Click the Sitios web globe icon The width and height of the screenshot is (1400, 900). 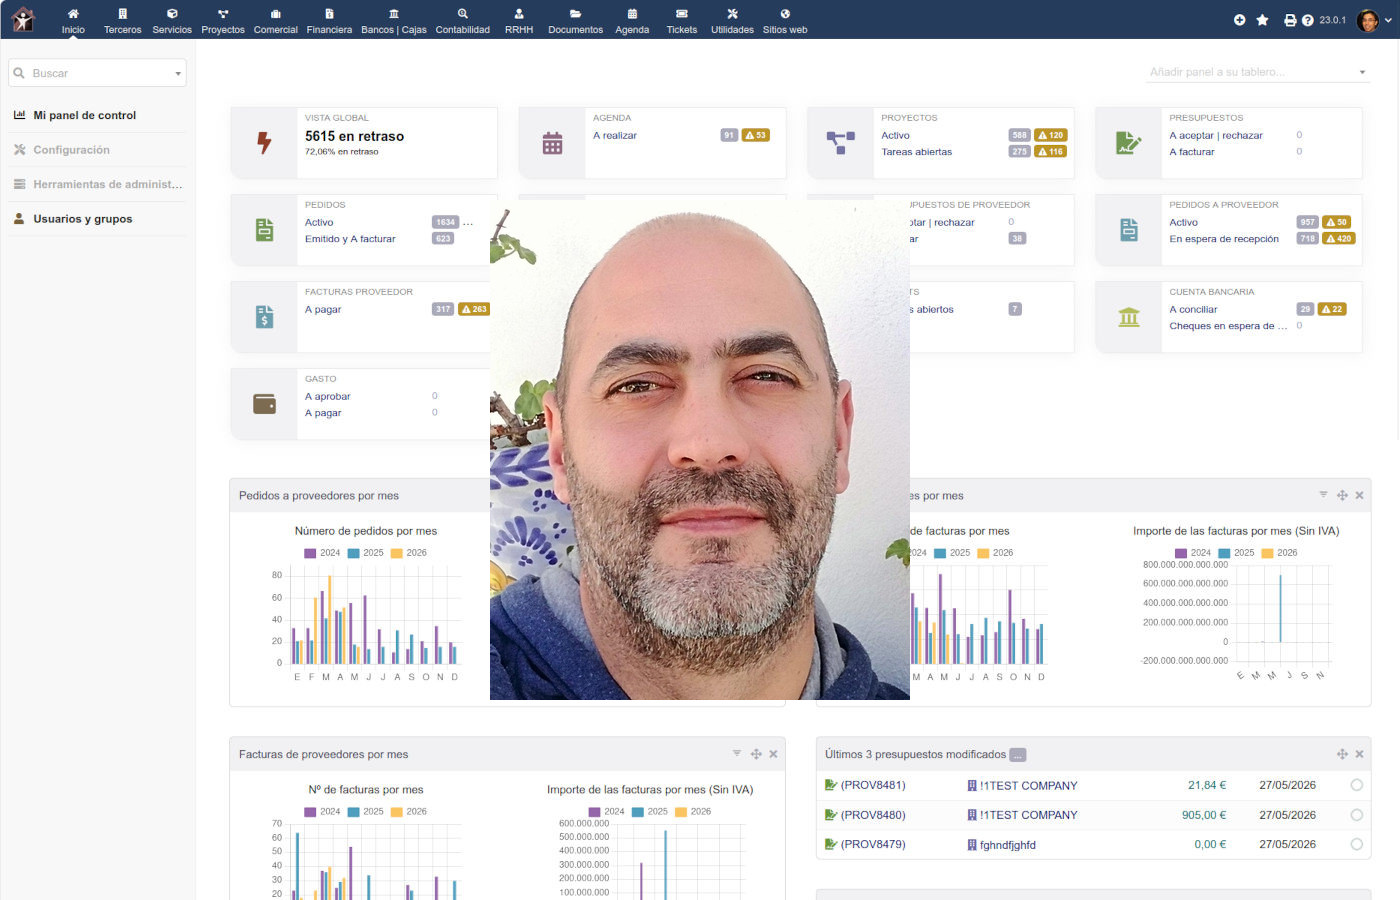pos(785,14)
